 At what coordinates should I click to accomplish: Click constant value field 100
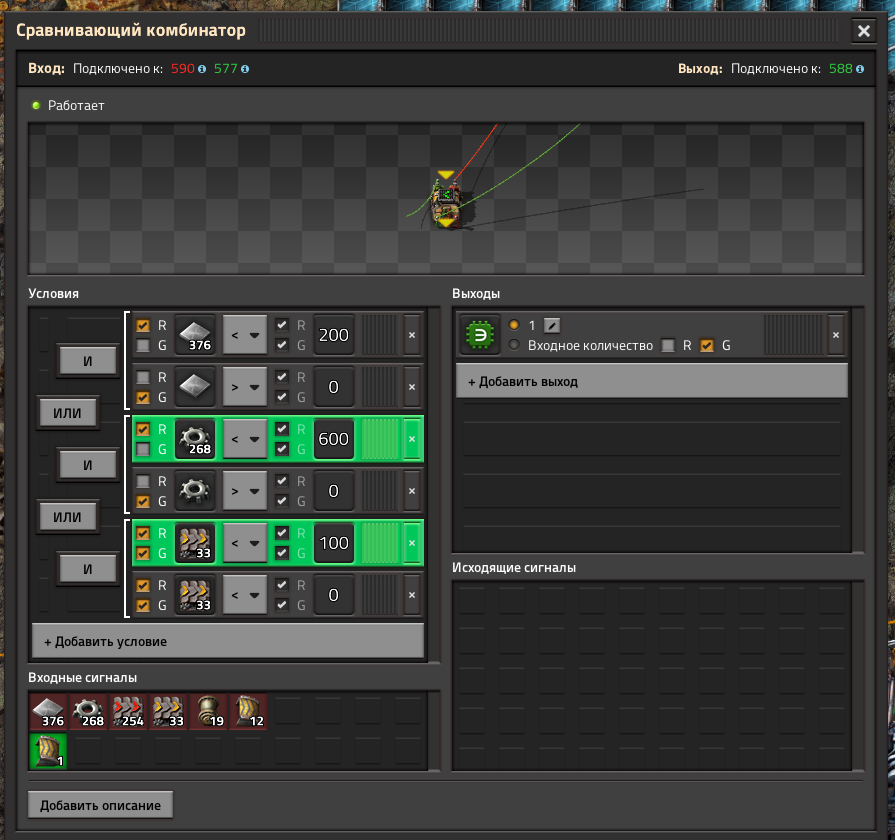(x=334, y=543)
